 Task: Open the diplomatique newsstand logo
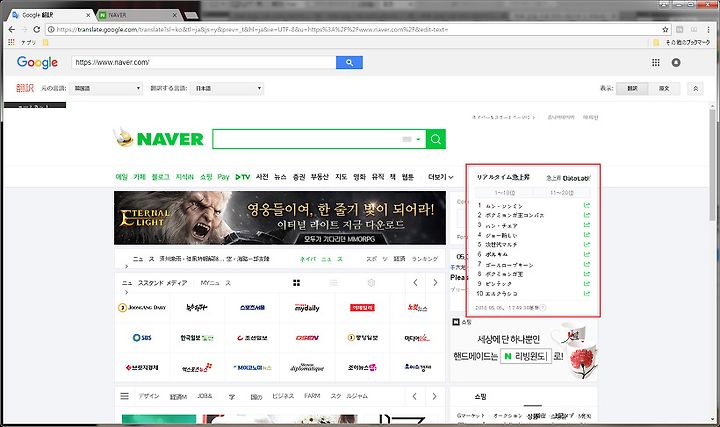(x=307, y=367)
